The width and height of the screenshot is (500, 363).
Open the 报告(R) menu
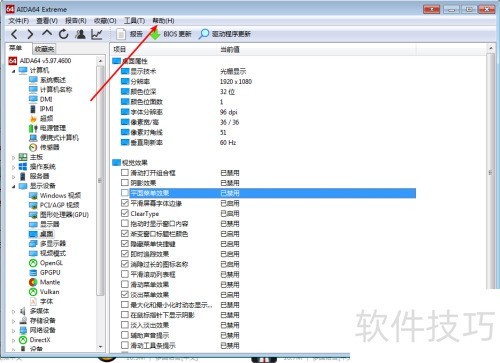tap(76, 21)
